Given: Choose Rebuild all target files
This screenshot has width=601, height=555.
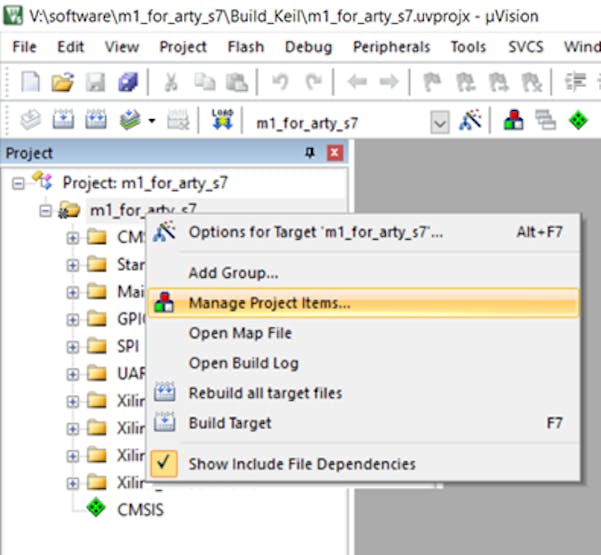Looking at the screenshot, I should (363, 393).
